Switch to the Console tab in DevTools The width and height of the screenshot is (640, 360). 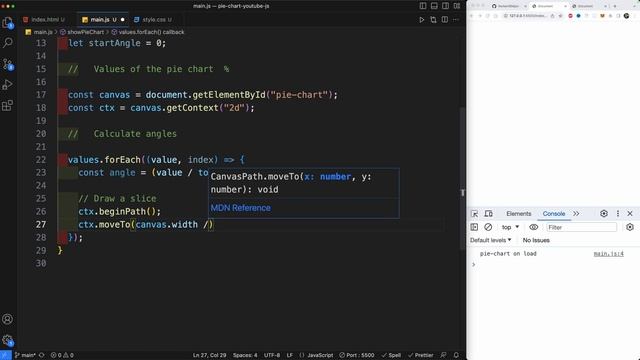[554, 213]
